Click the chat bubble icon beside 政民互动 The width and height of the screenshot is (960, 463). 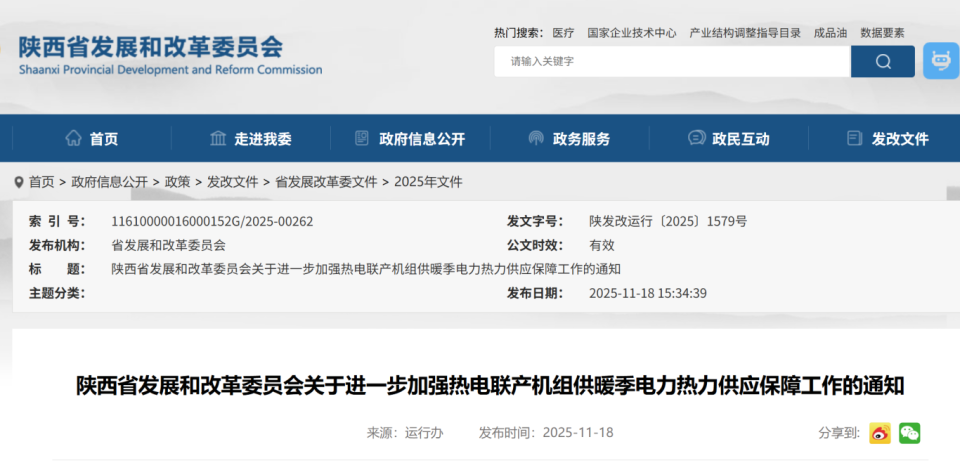pos(696,138)
